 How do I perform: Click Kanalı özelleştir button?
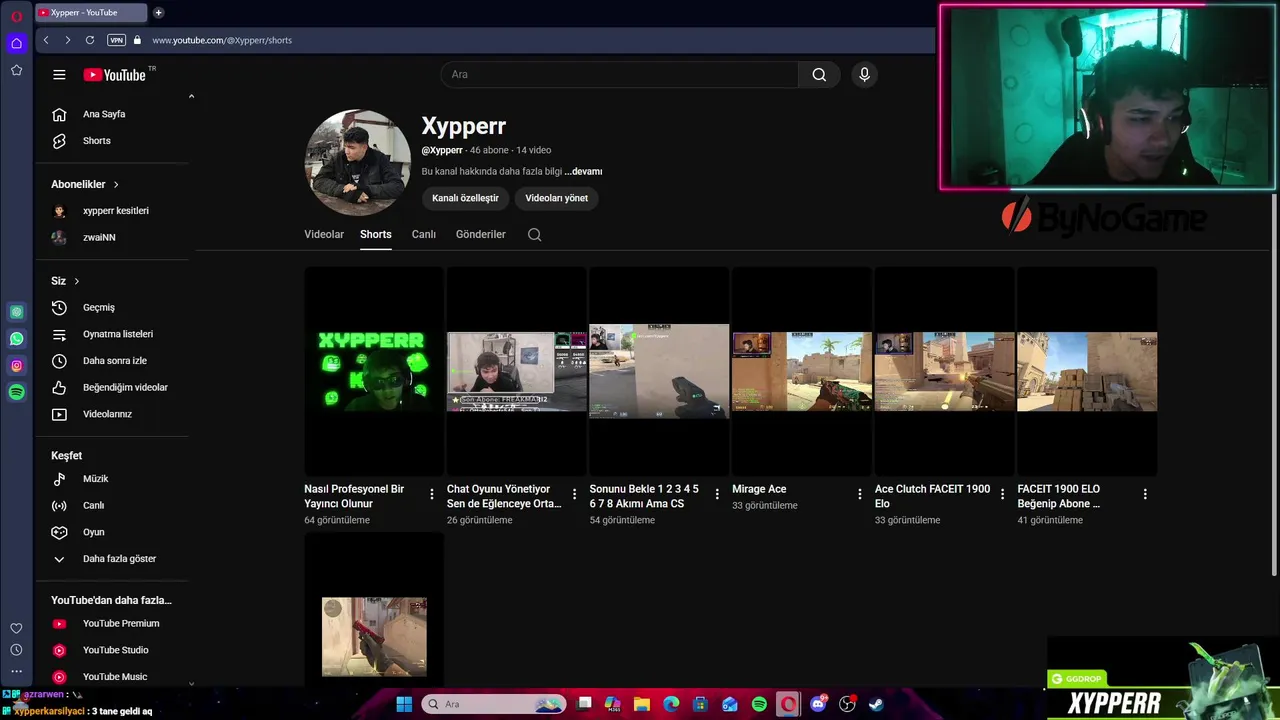(x=465, y=198)
